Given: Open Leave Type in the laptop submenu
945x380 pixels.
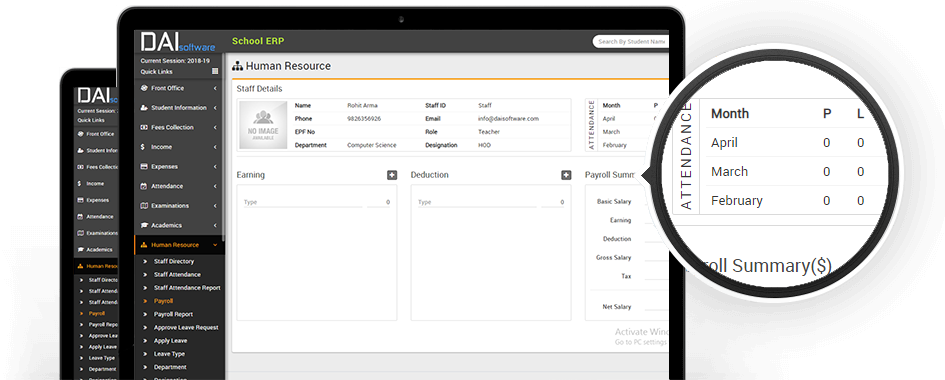Looking at the screenshot, I should point(169,354).
